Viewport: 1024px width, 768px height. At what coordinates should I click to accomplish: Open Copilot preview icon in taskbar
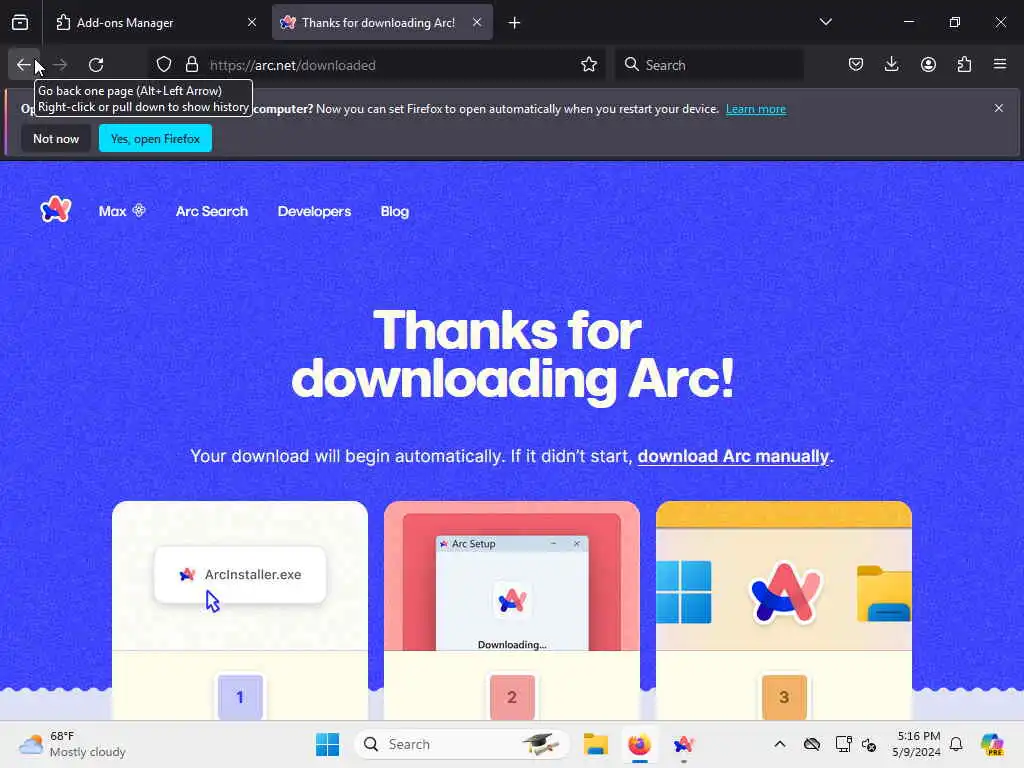click(992, 744)
